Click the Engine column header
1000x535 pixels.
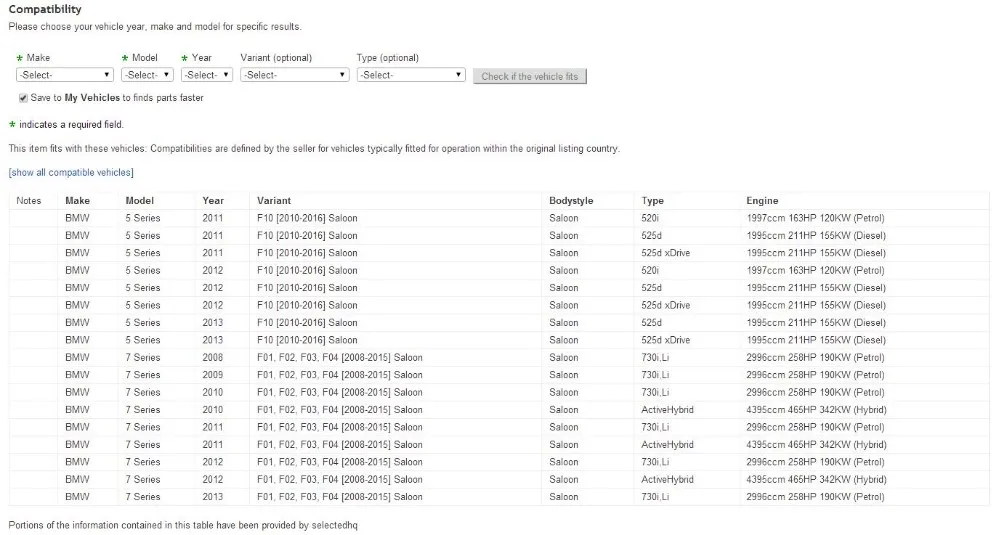click(762, 201)
